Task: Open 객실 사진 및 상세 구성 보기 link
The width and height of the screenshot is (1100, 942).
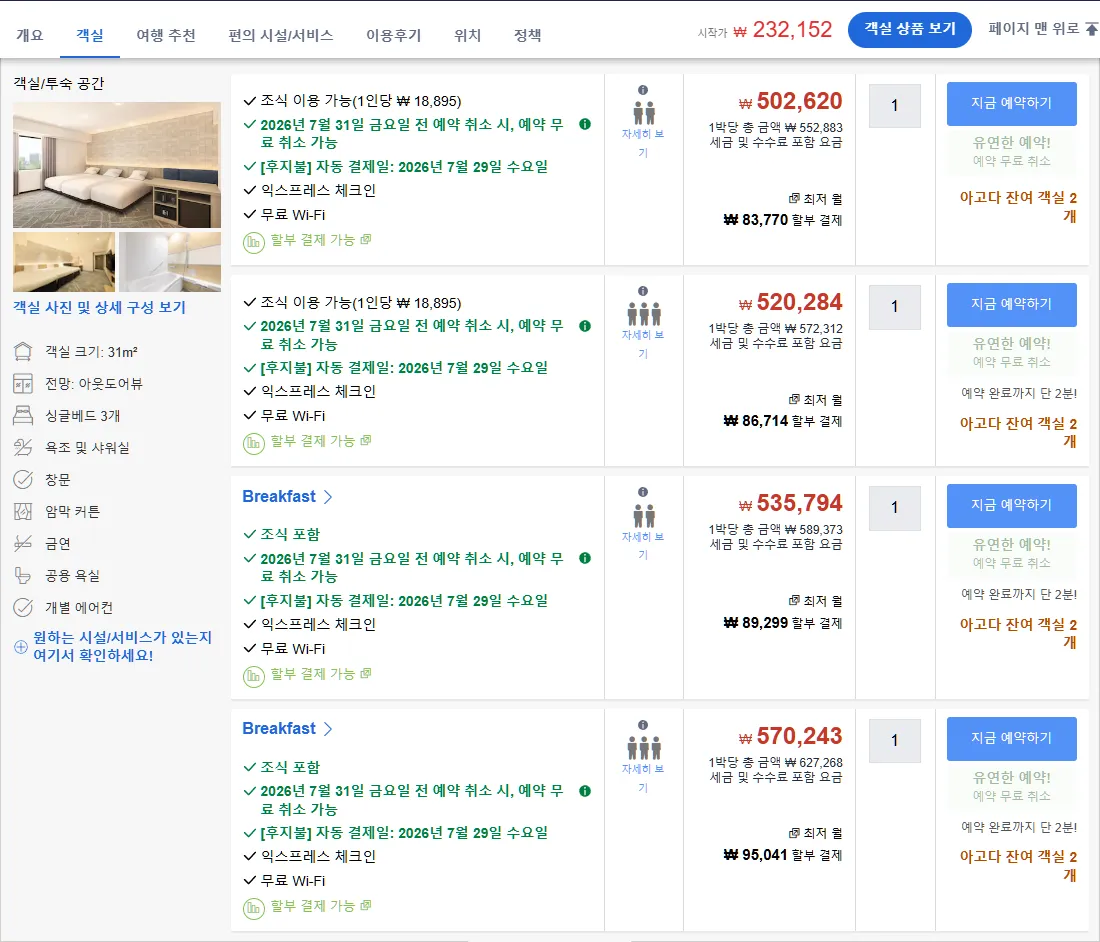Action: coord(100,307)
